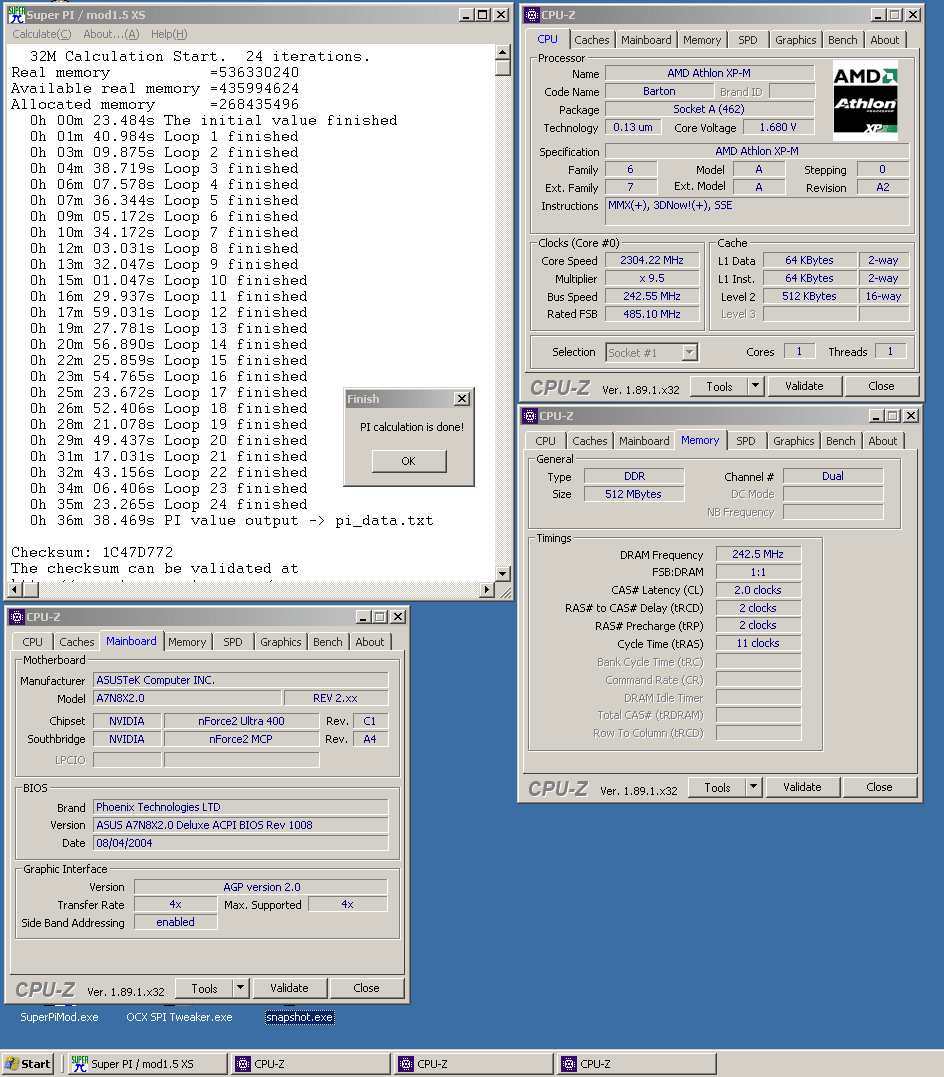Open Bench tab in the top-right CPU-Z window

coord(842,40)
